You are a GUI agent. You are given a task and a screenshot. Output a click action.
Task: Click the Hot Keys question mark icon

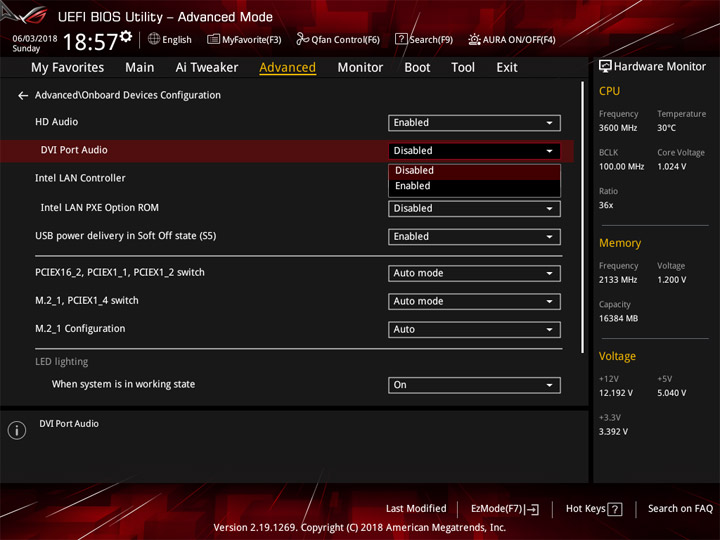[615, 509]
